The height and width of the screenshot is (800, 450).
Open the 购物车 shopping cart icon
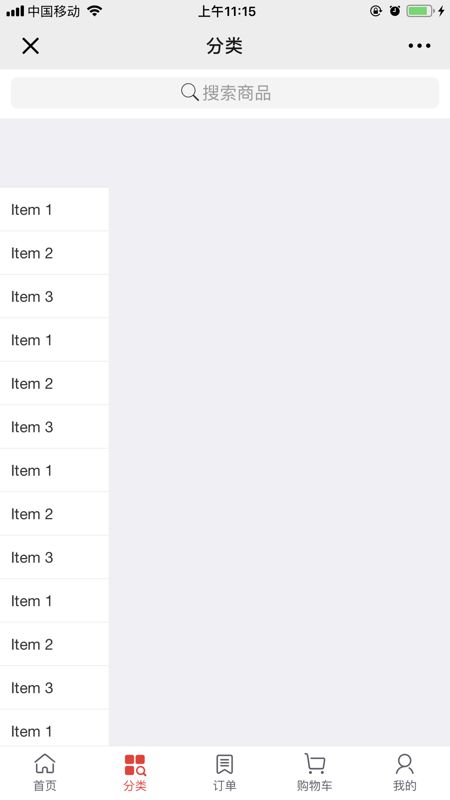click(x=315, y=764)
